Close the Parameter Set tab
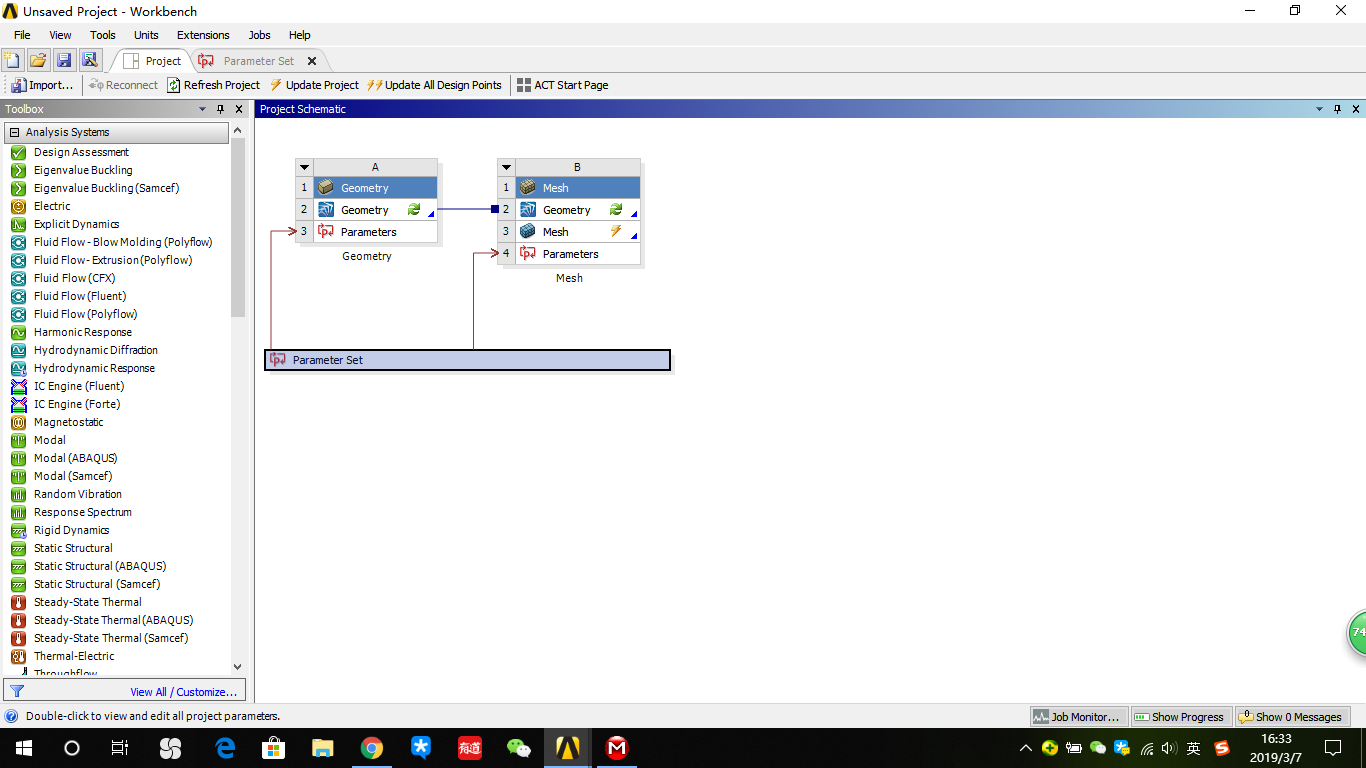The image size is (1366, 768). pos(312,61)
